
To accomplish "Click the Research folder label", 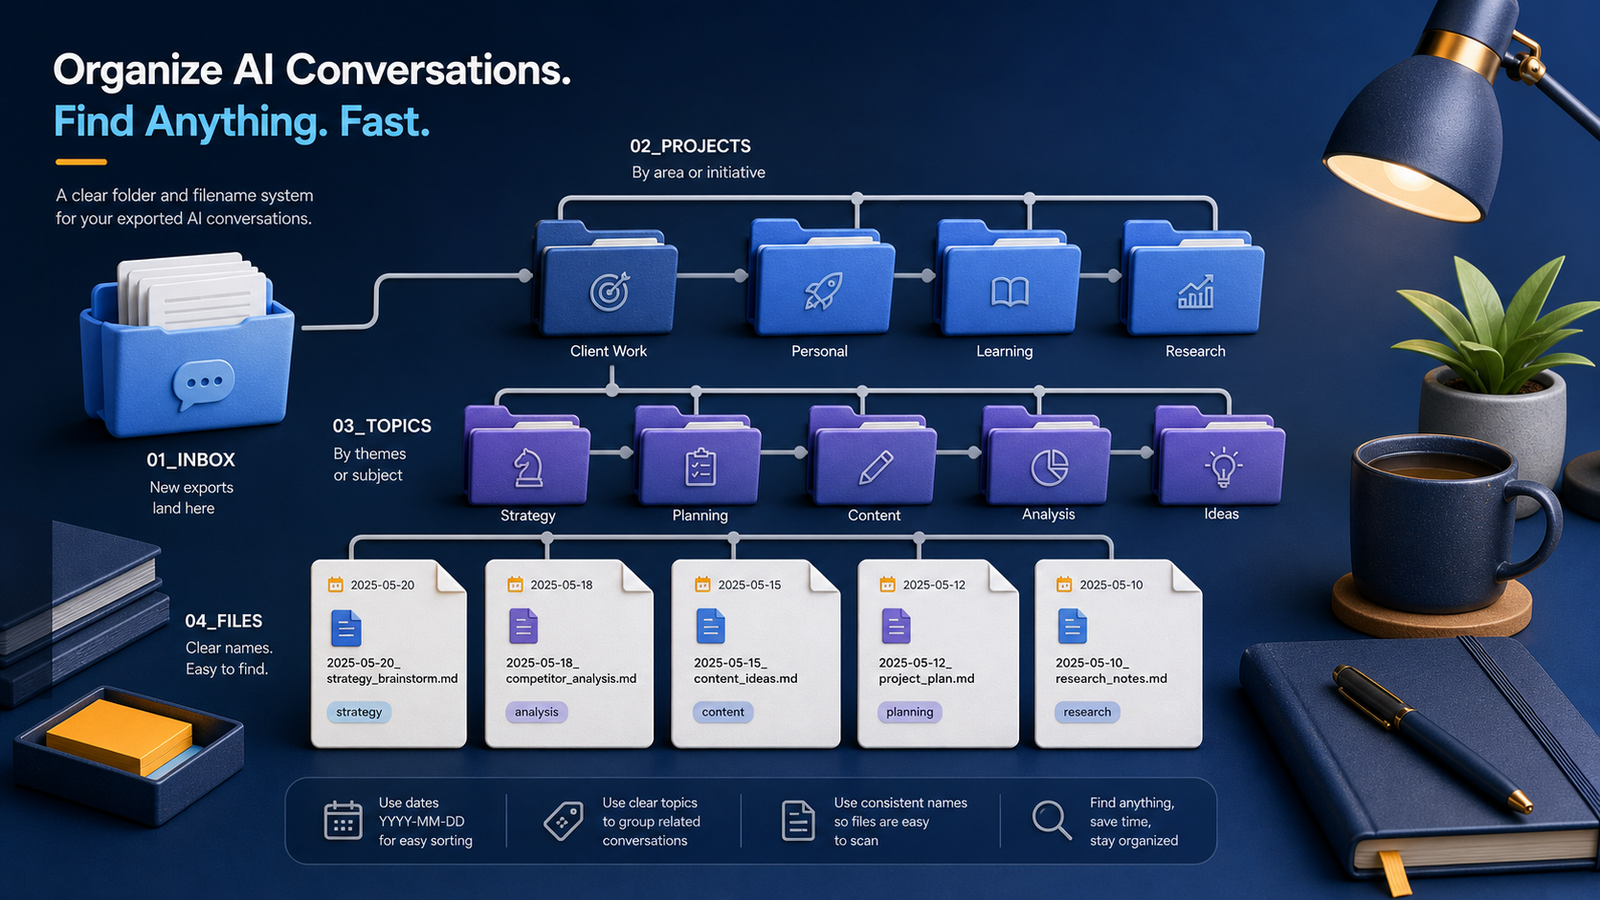I will coord(1195,351).
